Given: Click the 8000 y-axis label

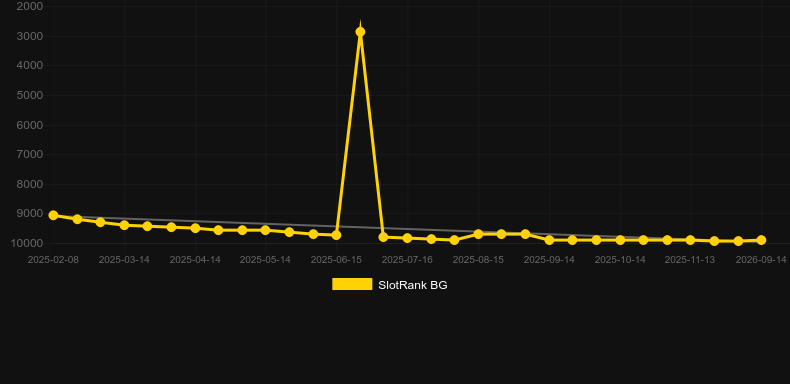Looking at the screenshot, I should point(30,184).
